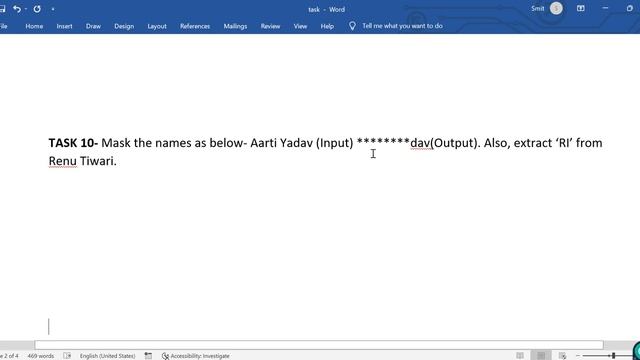
Task: Open the Help tab
Action: coord(327,26)
